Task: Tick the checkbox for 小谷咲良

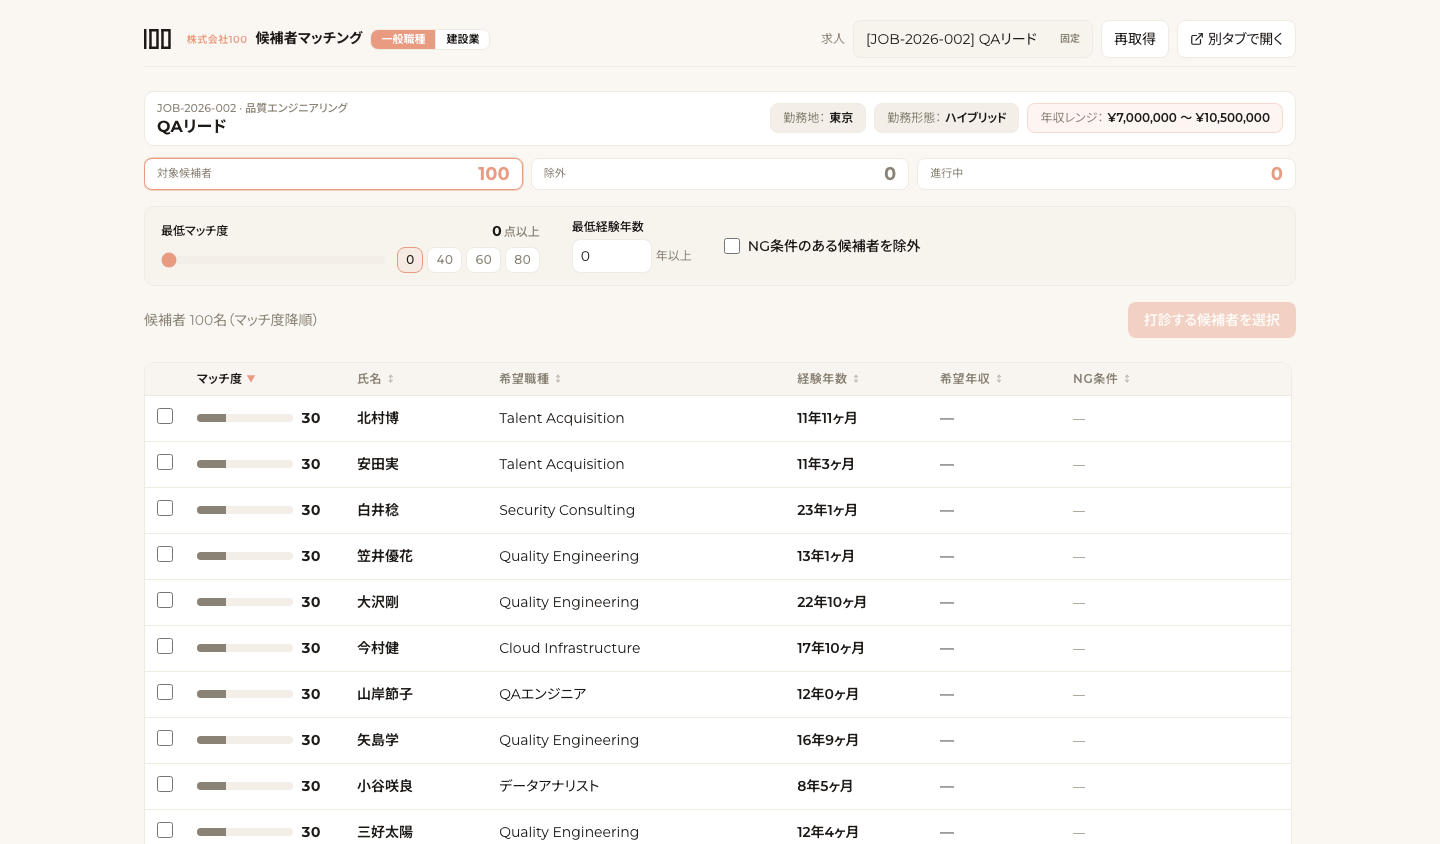Action: point(165,784)
